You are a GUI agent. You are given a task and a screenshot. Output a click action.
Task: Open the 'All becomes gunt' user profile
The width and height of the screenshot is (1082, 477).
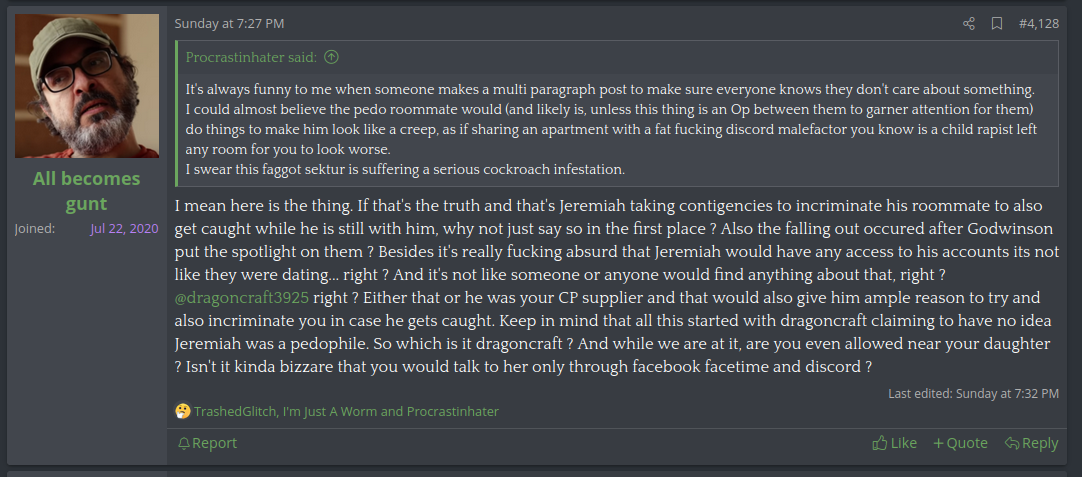(x=87, y=191)
